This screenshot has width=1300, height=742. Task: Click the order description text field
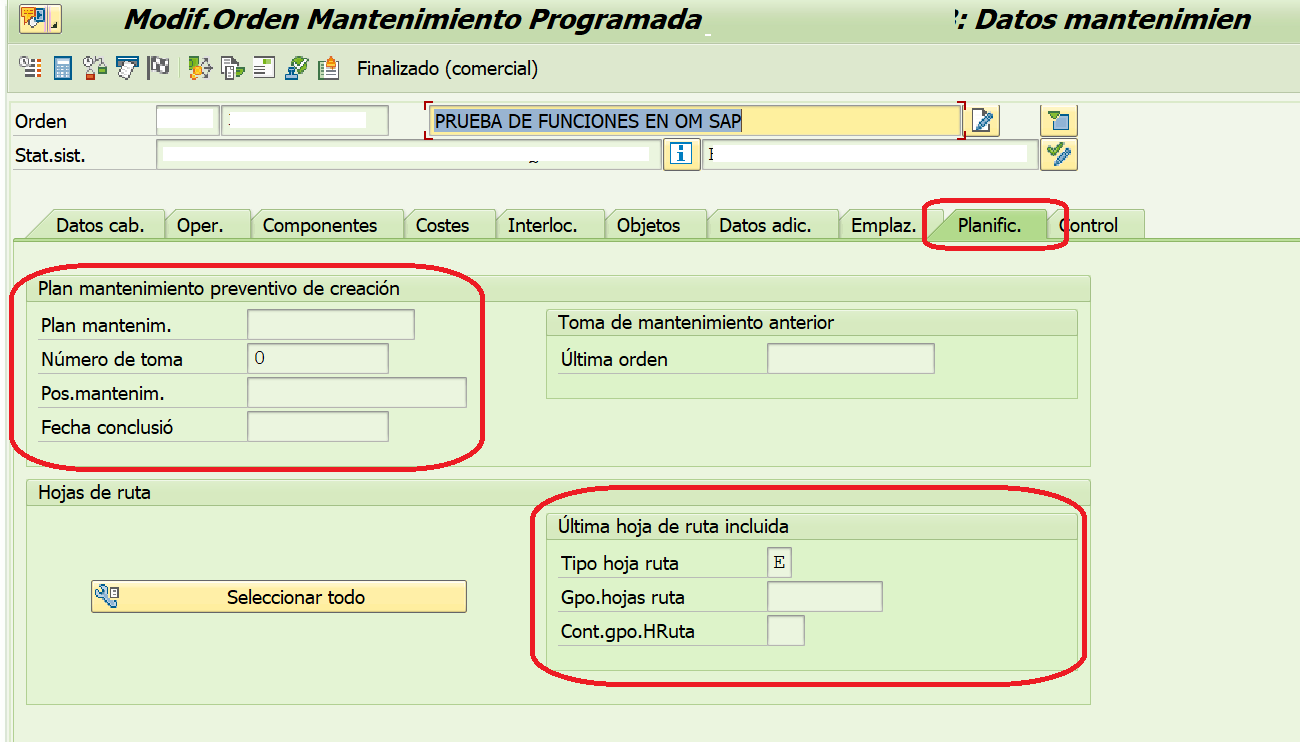pos(694,121)
